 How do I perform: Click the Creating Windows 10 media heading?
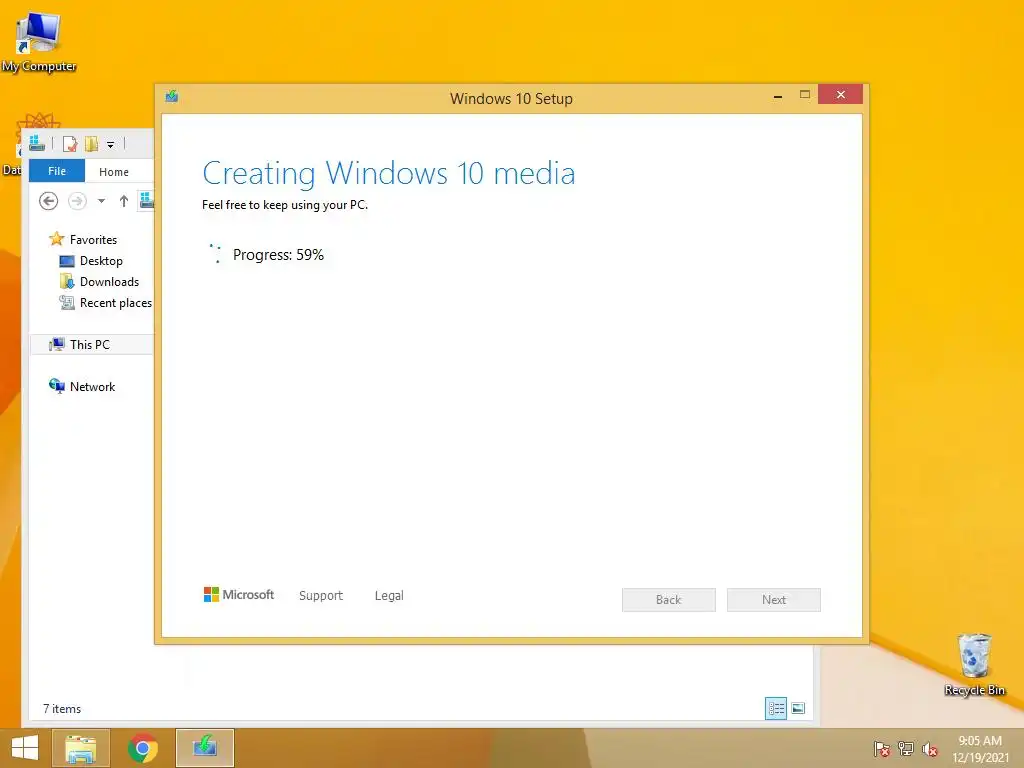tap(389, 174)
